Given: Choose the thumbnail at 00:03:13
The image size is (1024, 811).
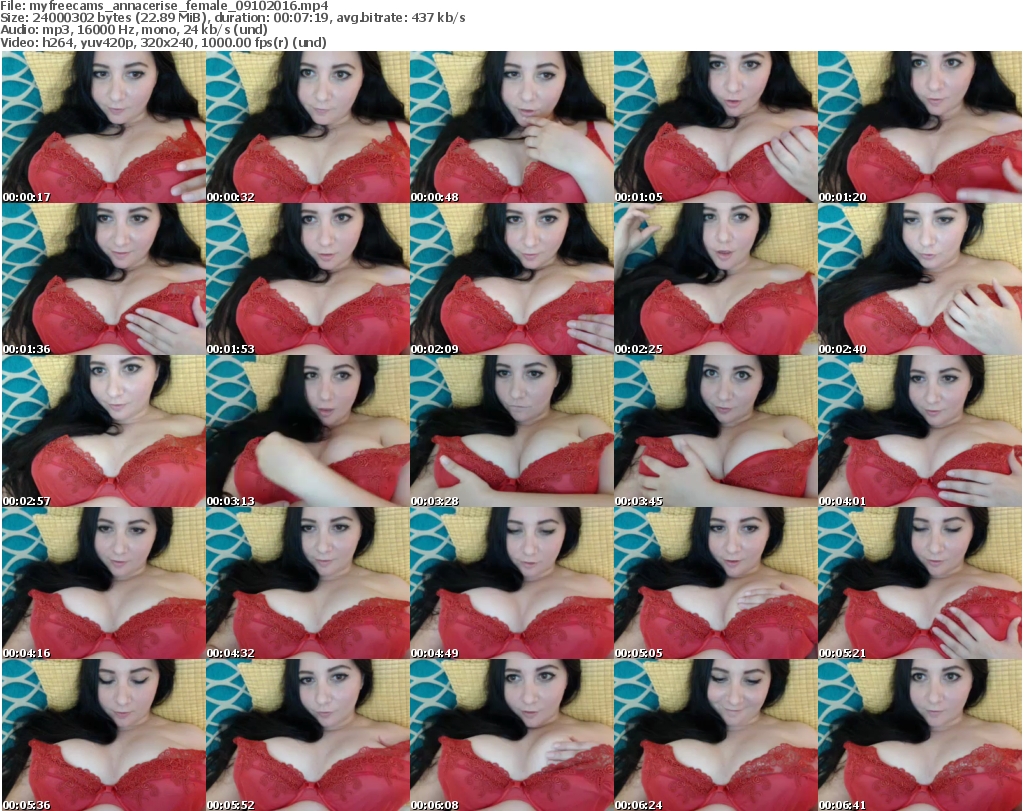Looking at the screenshot, I should pos(307,432).
